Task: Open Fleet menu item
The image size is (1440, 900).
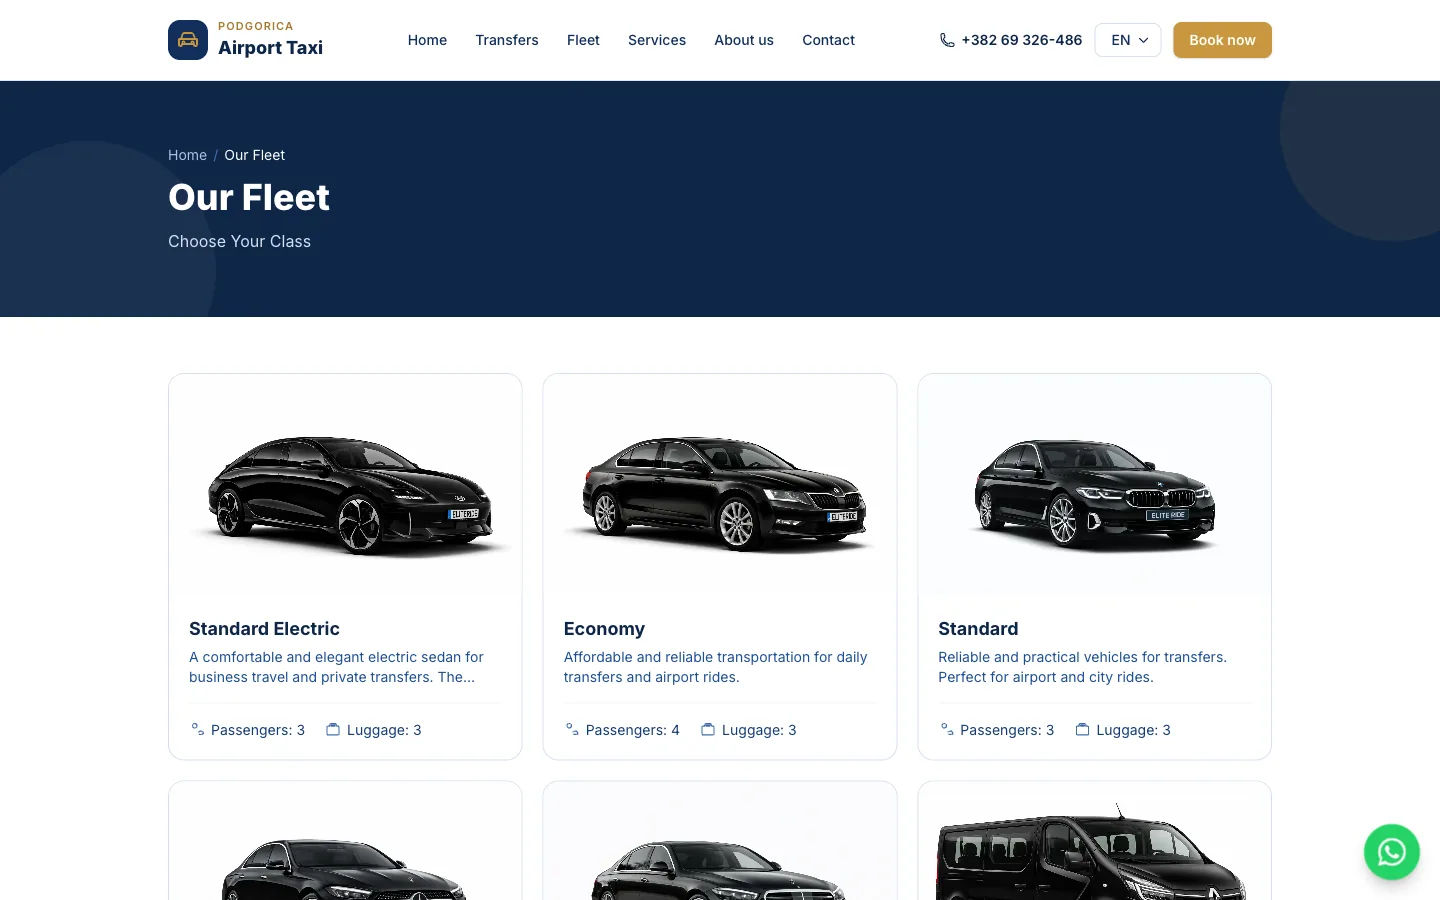Action: [x=583, y=40]
